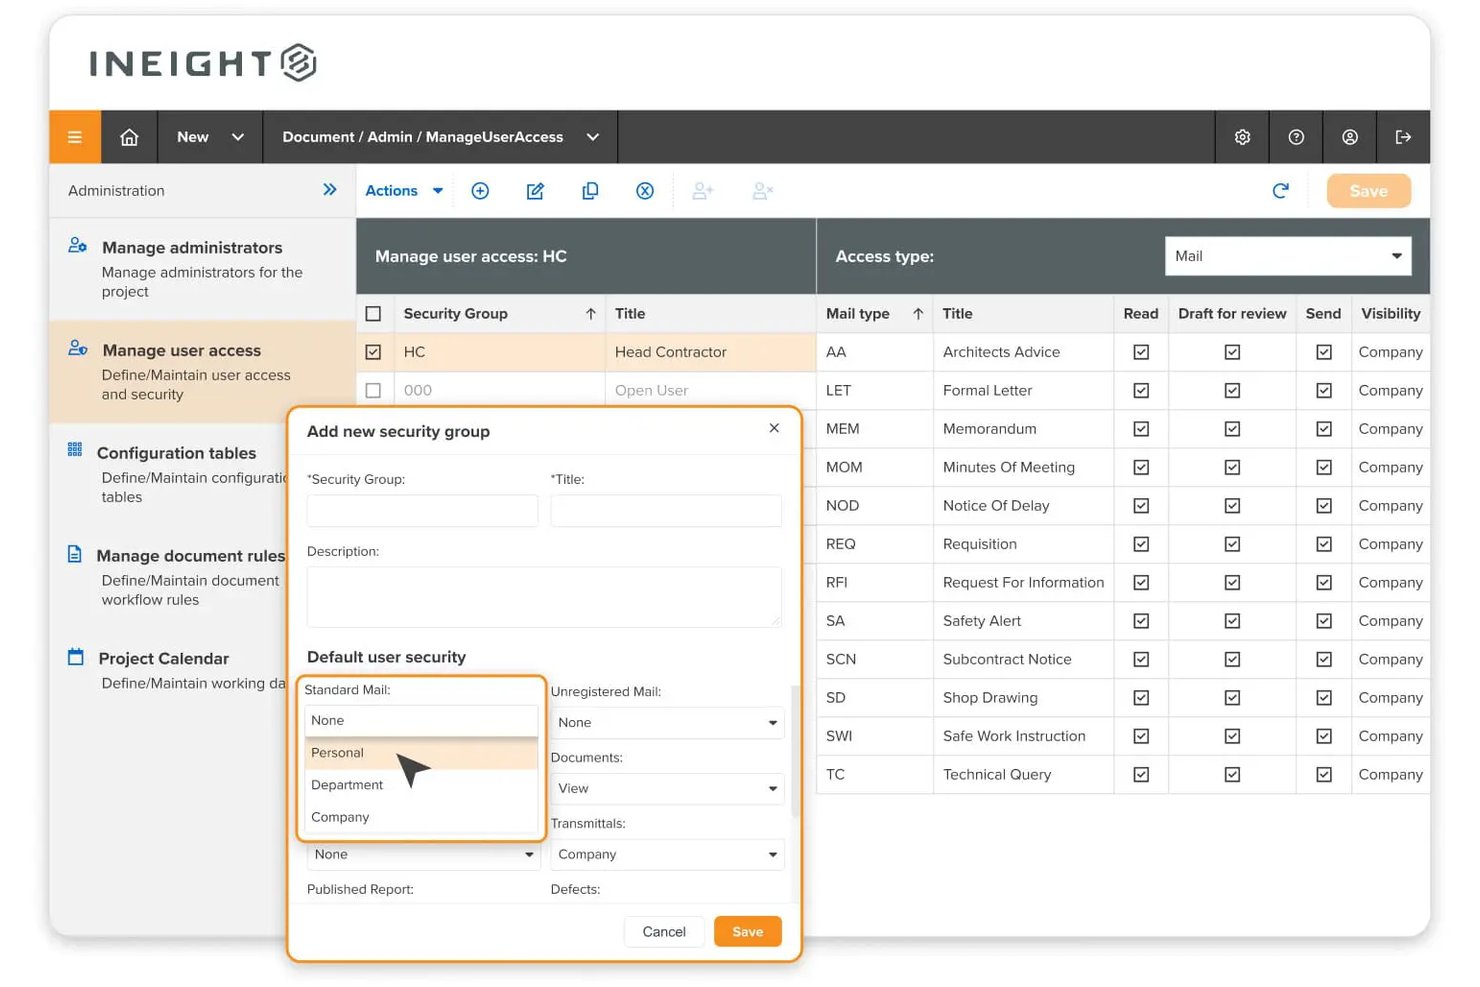Click the remove user toolbar icon

click(x=763, y=191)
